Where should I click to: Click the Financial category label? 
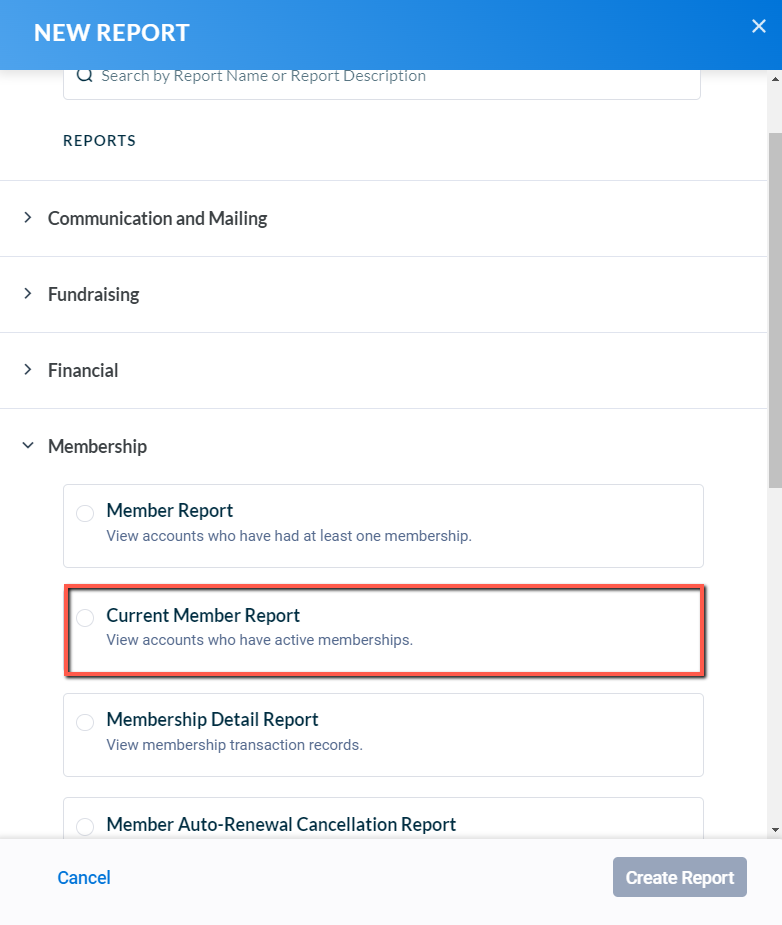click(83, 370)
